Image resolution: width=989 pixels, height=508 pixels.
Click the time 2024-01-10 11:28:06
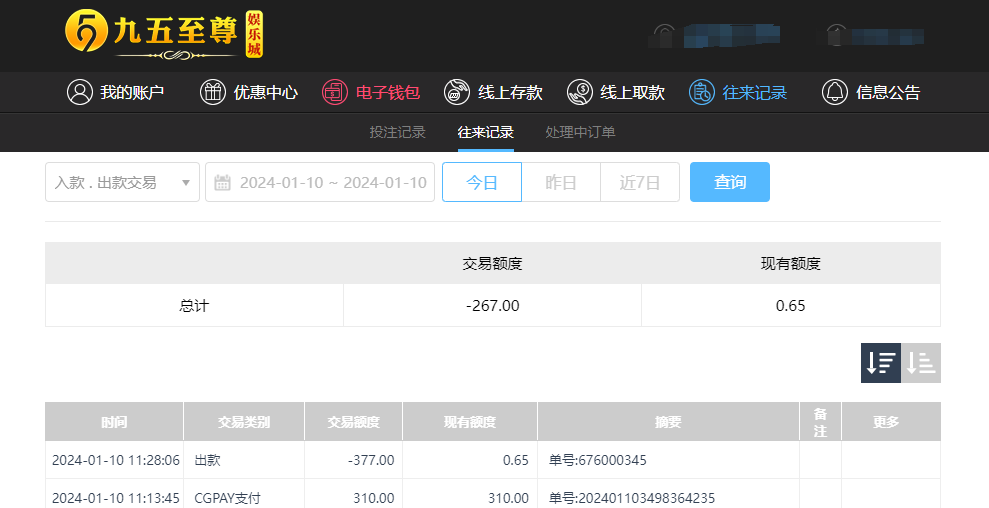(x=116, y=460)
